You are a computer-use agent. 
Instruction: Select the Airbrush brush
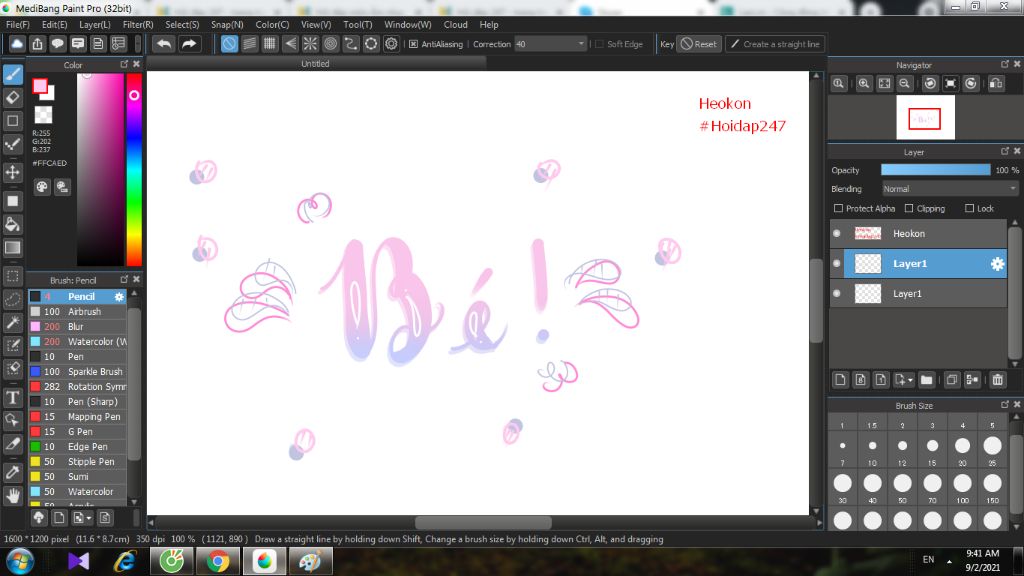click(x=78, y=312)
